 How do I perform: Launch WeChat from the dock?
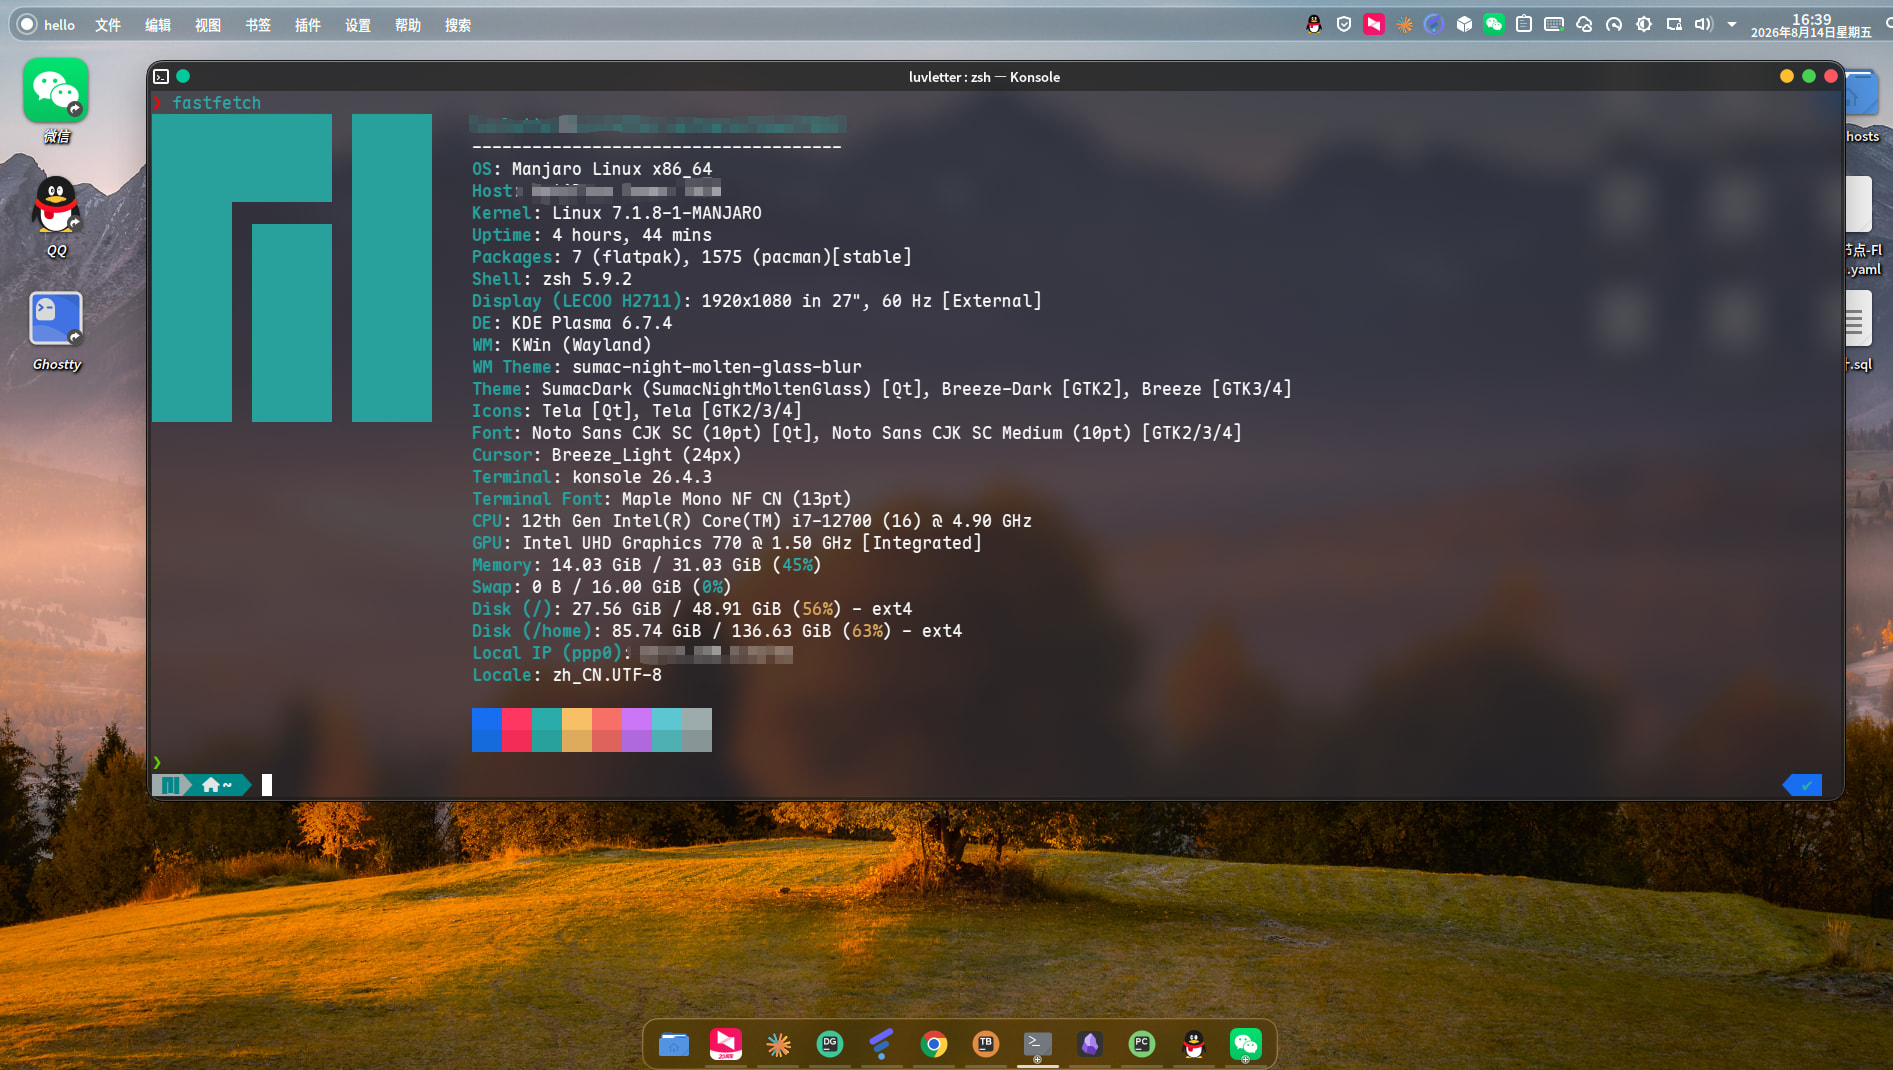(1246, 1044)
